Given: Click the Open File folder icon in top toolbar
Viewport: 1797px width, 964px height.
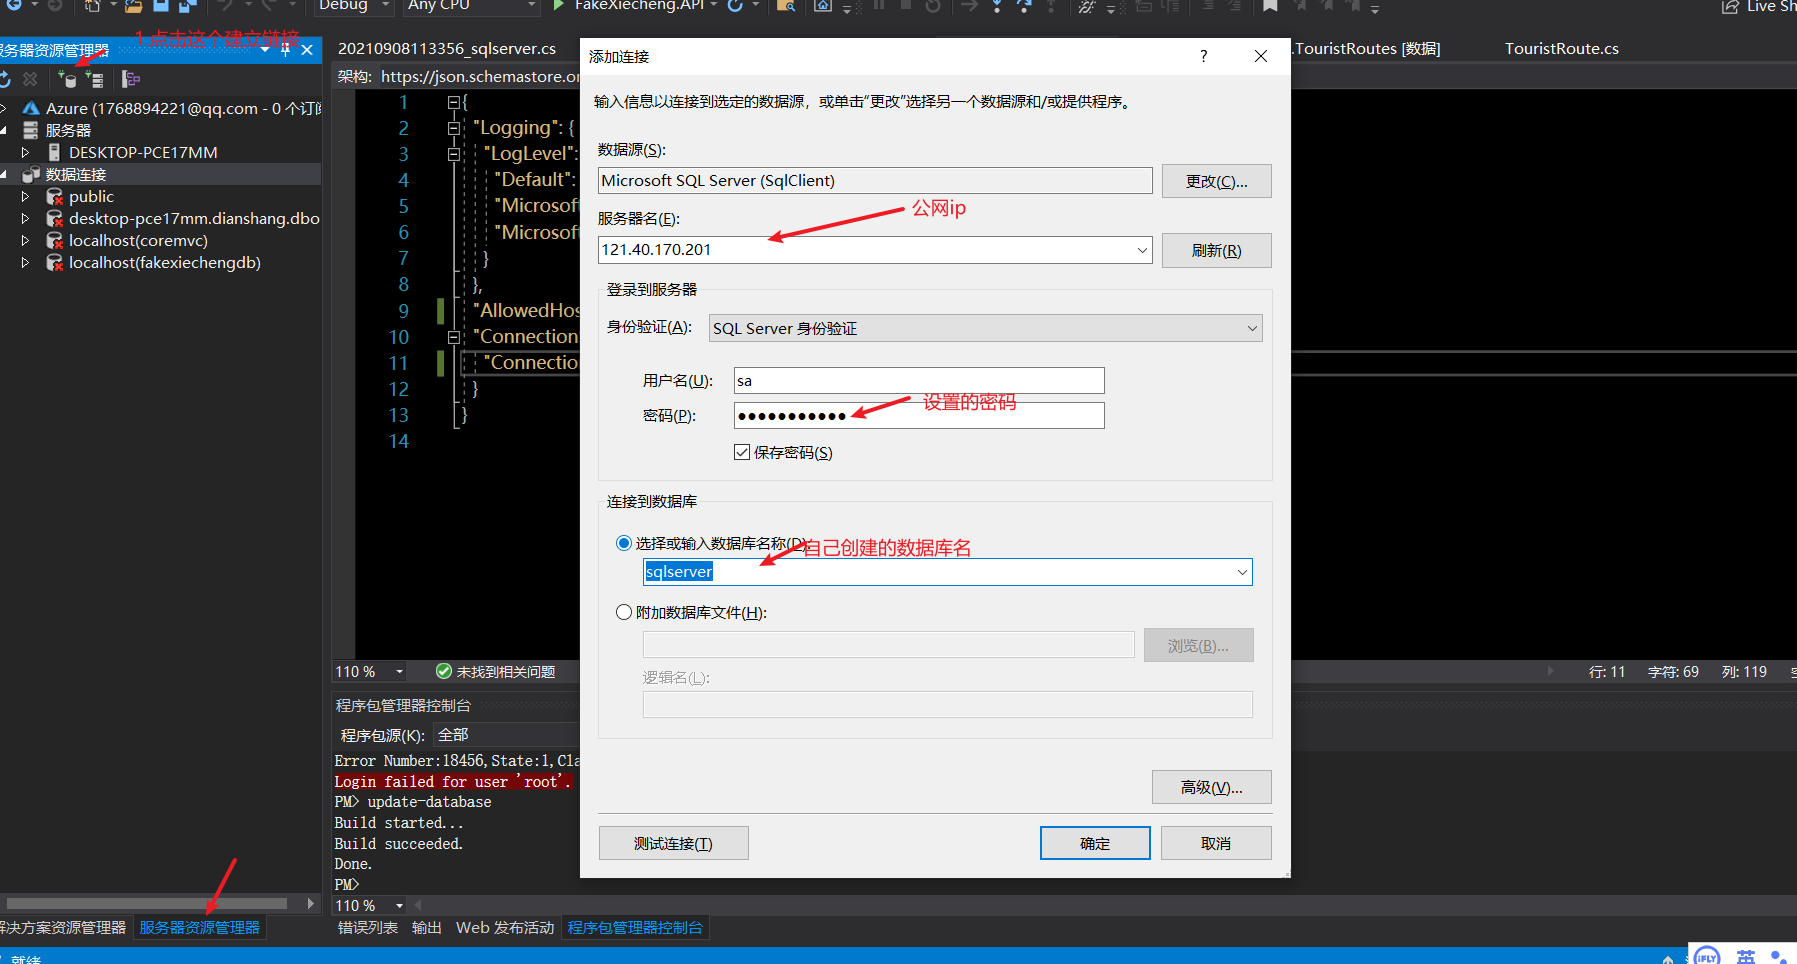Looking at the screenshot, I should pos(133,6).
